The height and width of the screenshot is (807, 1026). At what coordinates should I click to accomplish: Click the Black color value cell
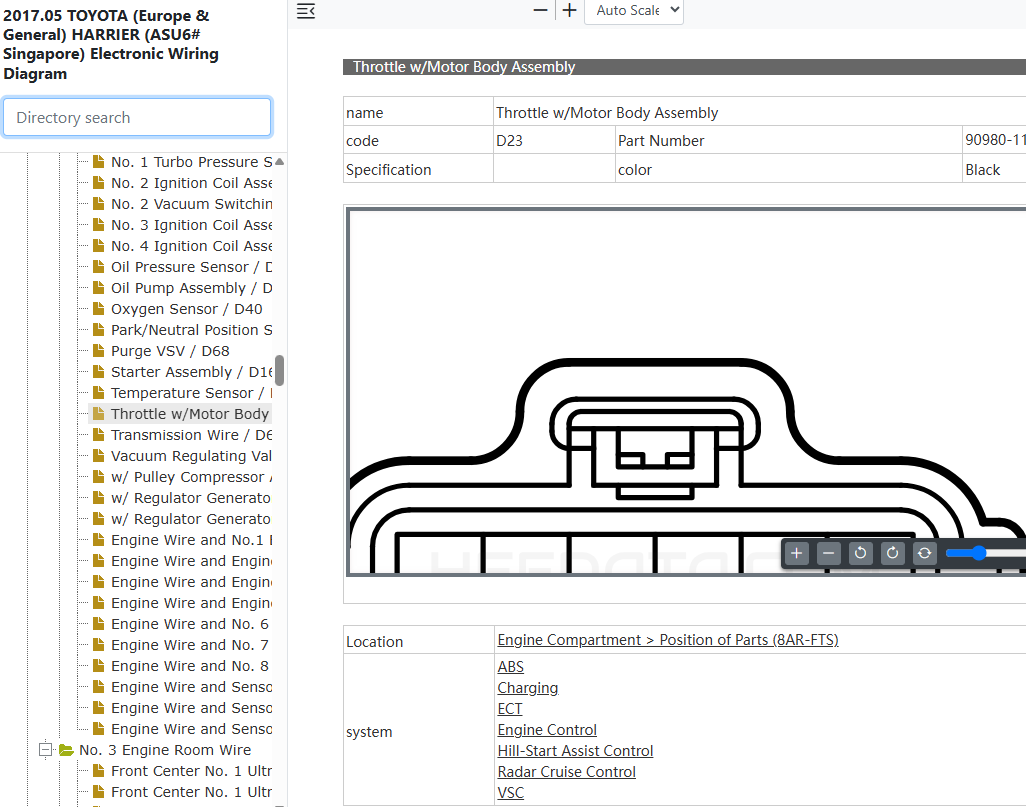994,169
